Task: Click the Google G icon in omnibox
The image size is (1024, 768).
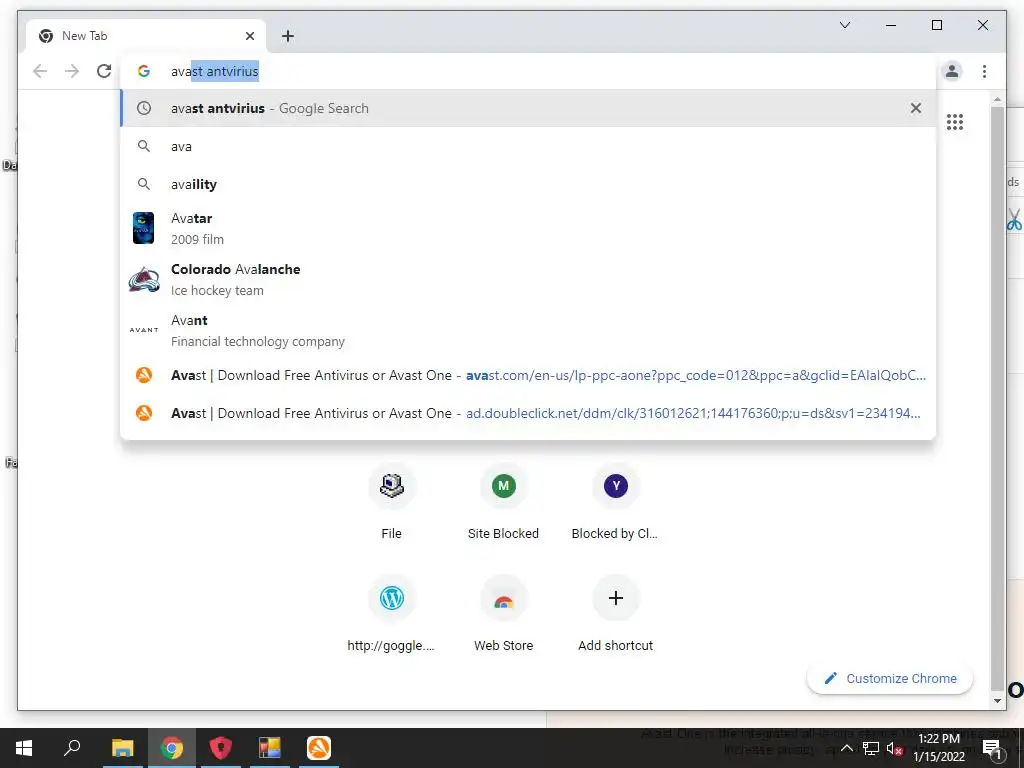Action: [x=144, y=71]
